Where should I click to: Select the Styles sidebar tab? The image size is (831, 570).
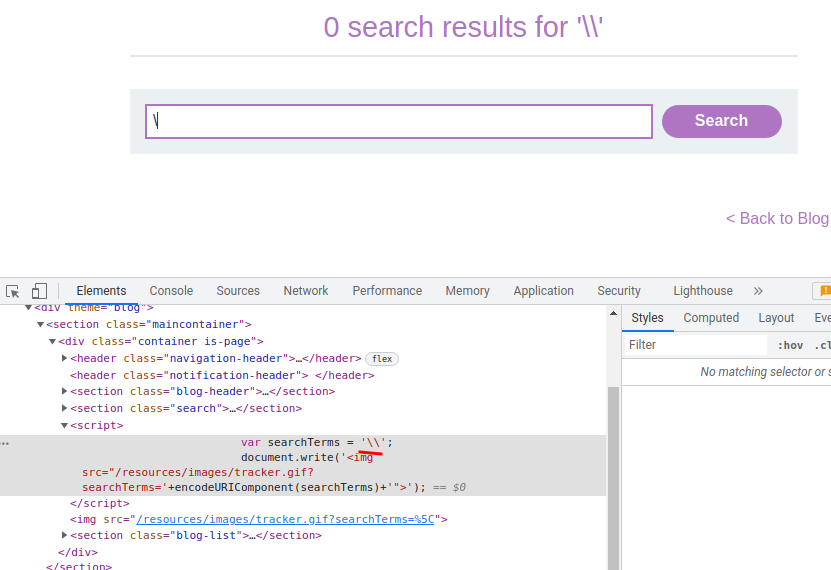tap(647, 318)
